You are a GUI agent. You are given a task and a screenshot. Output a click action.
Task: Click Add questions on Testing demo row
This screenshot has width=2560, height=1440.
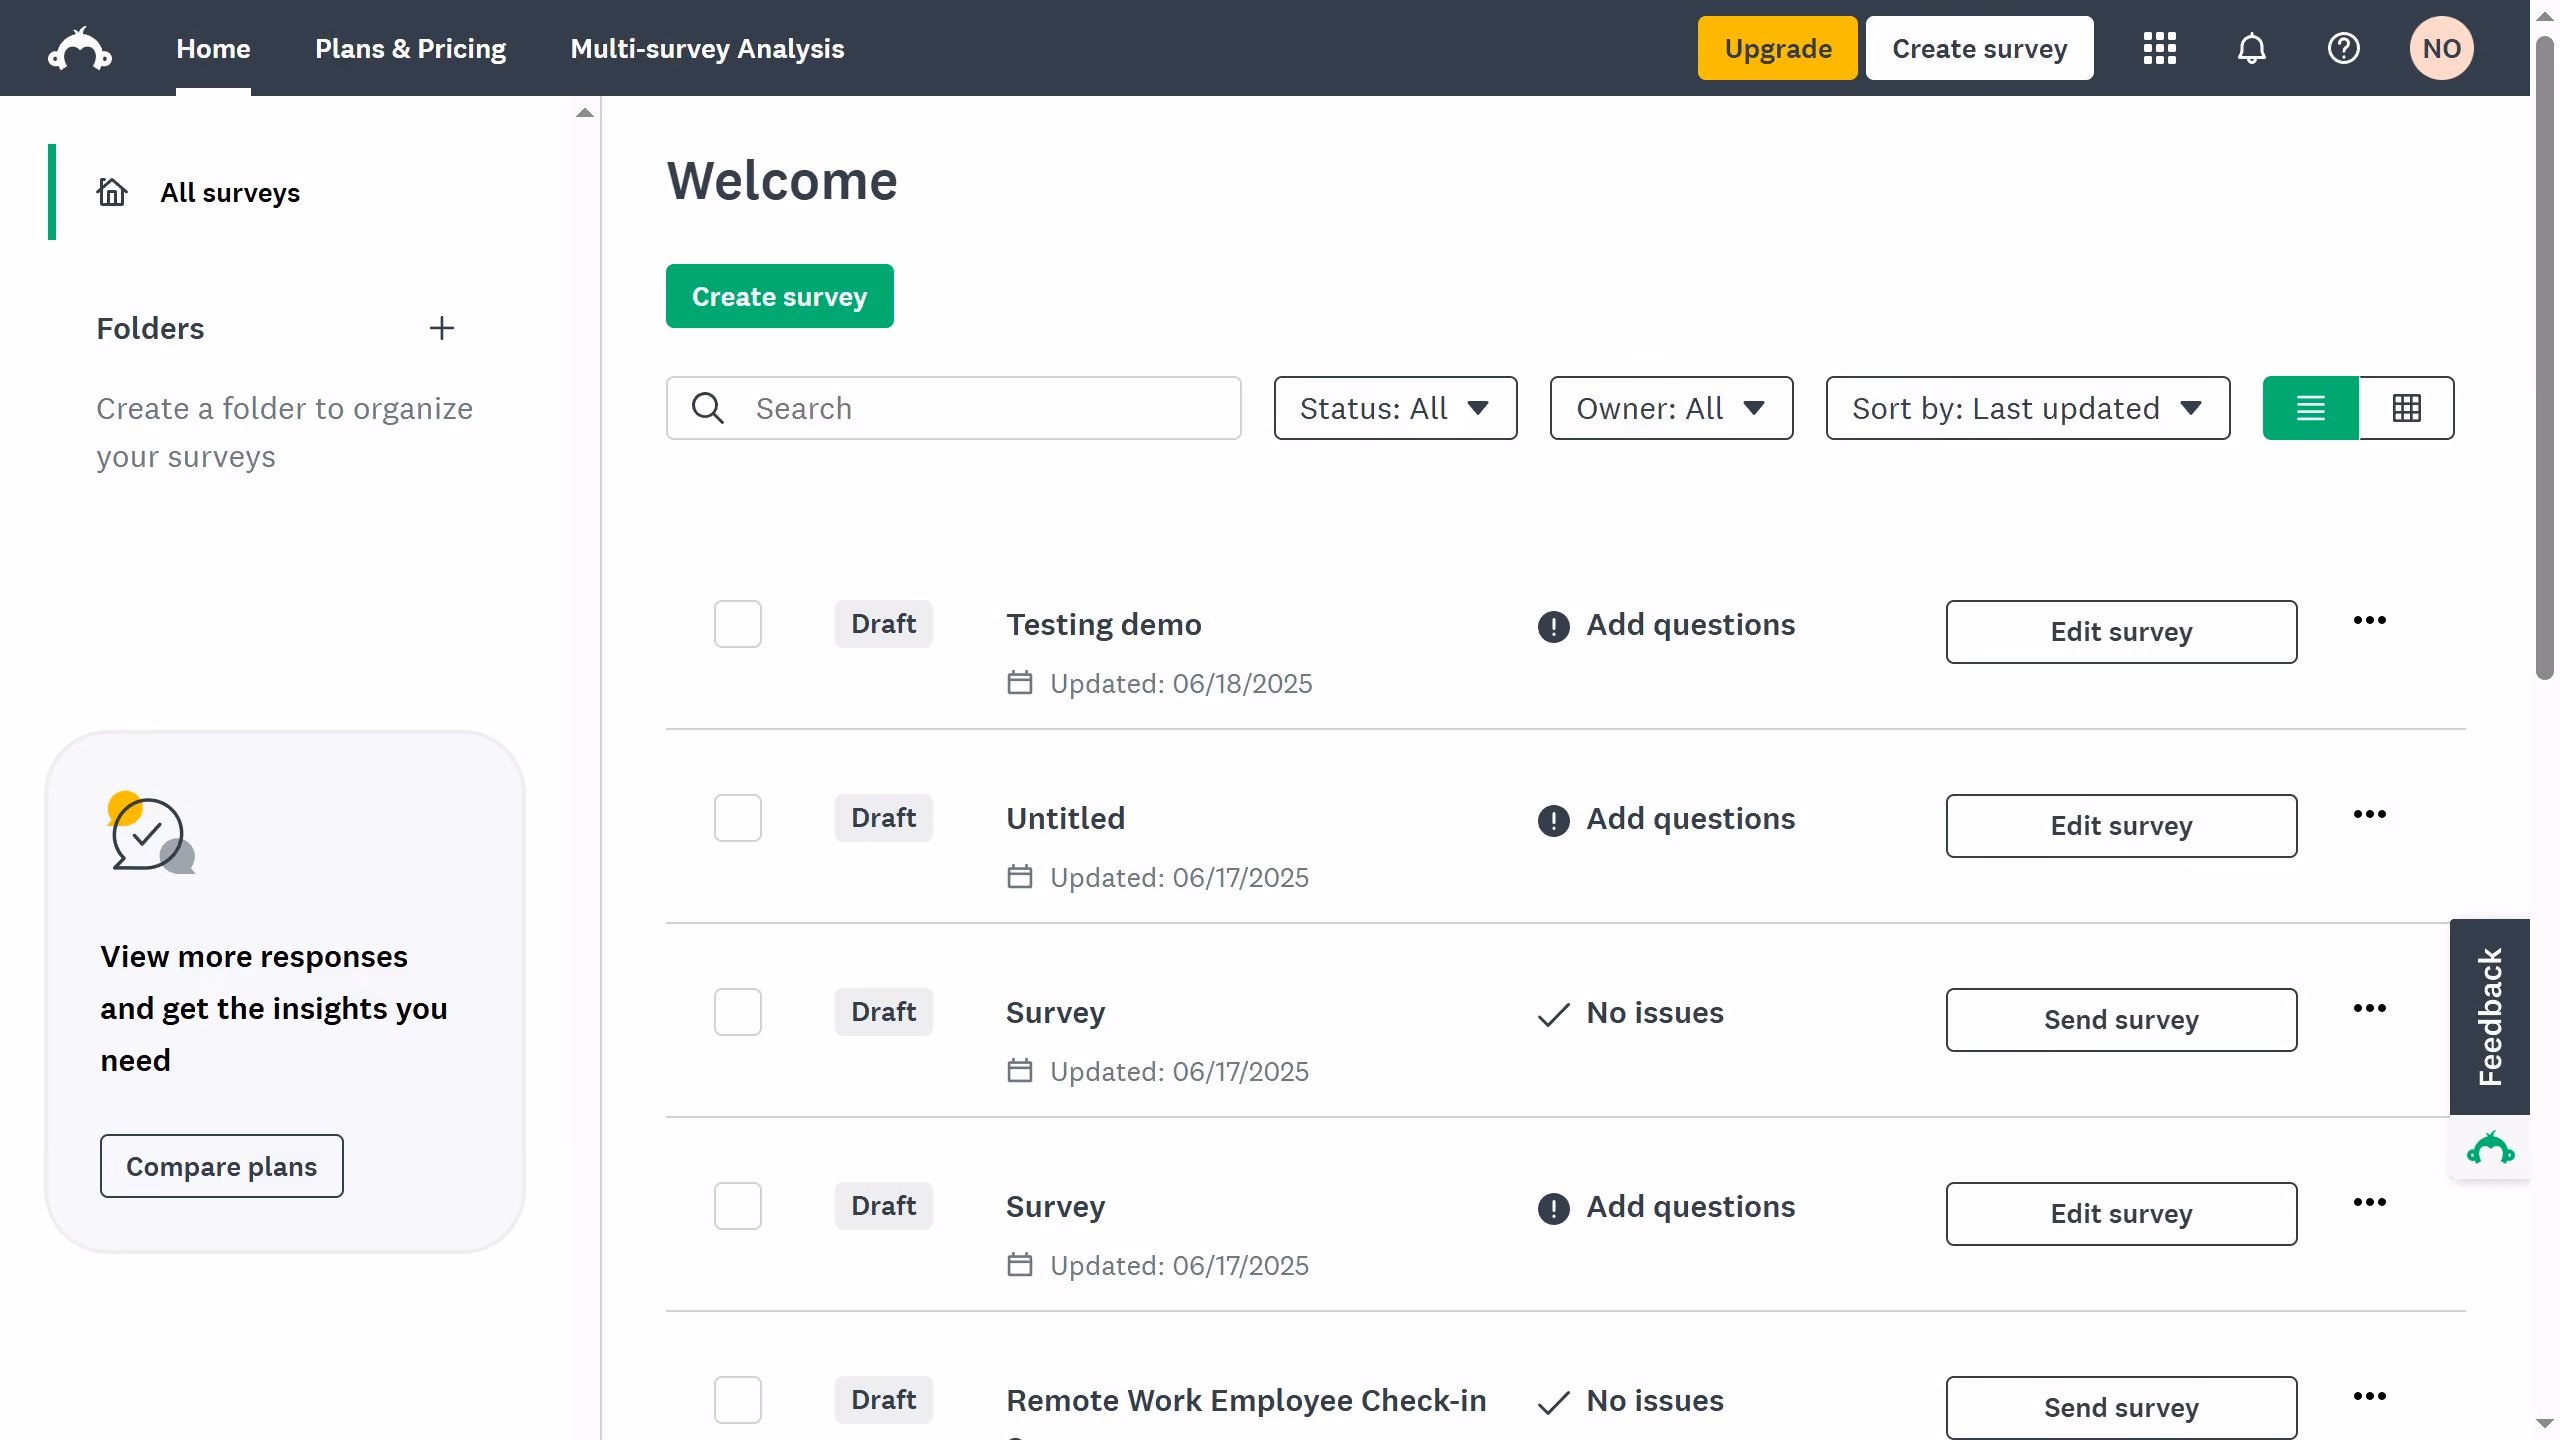(x=1691, y=624)
